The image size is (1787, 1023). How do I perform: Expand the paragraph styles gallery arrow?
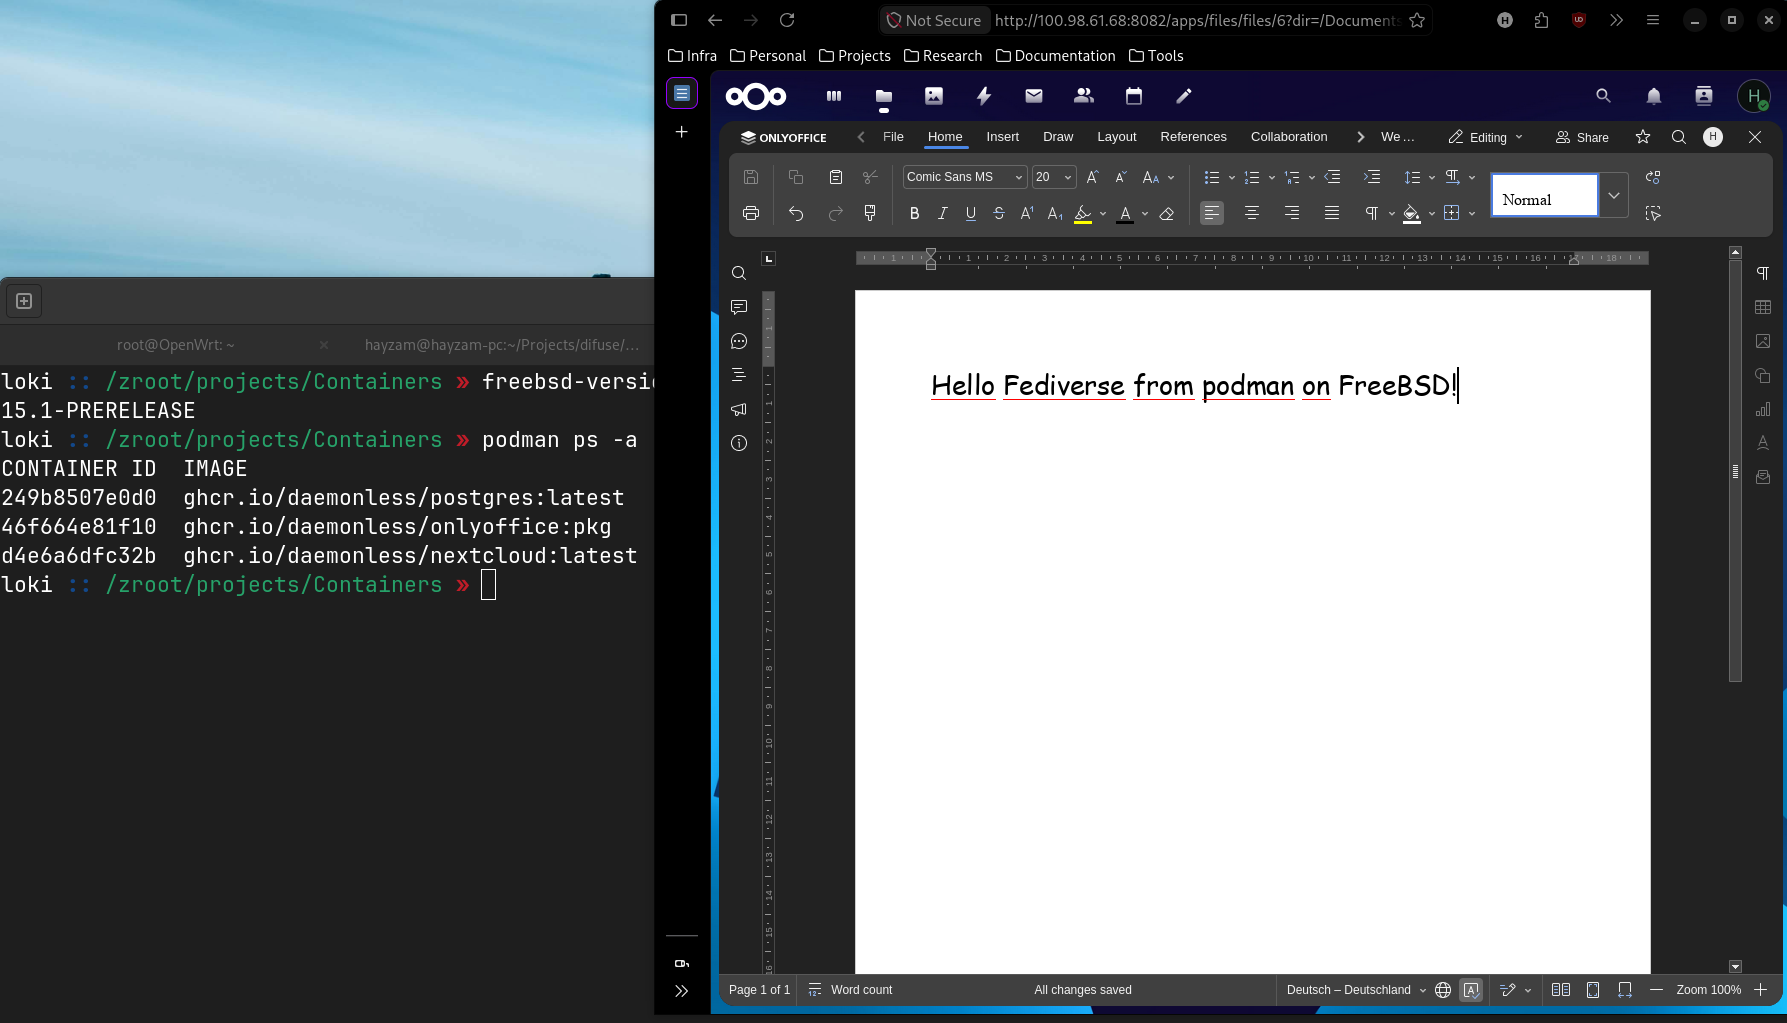[1613, 196]
